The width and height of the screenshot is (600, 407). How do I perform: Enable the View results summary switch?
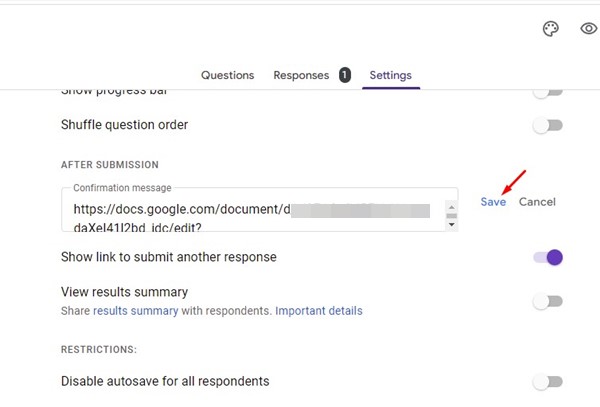click(547, 301)
